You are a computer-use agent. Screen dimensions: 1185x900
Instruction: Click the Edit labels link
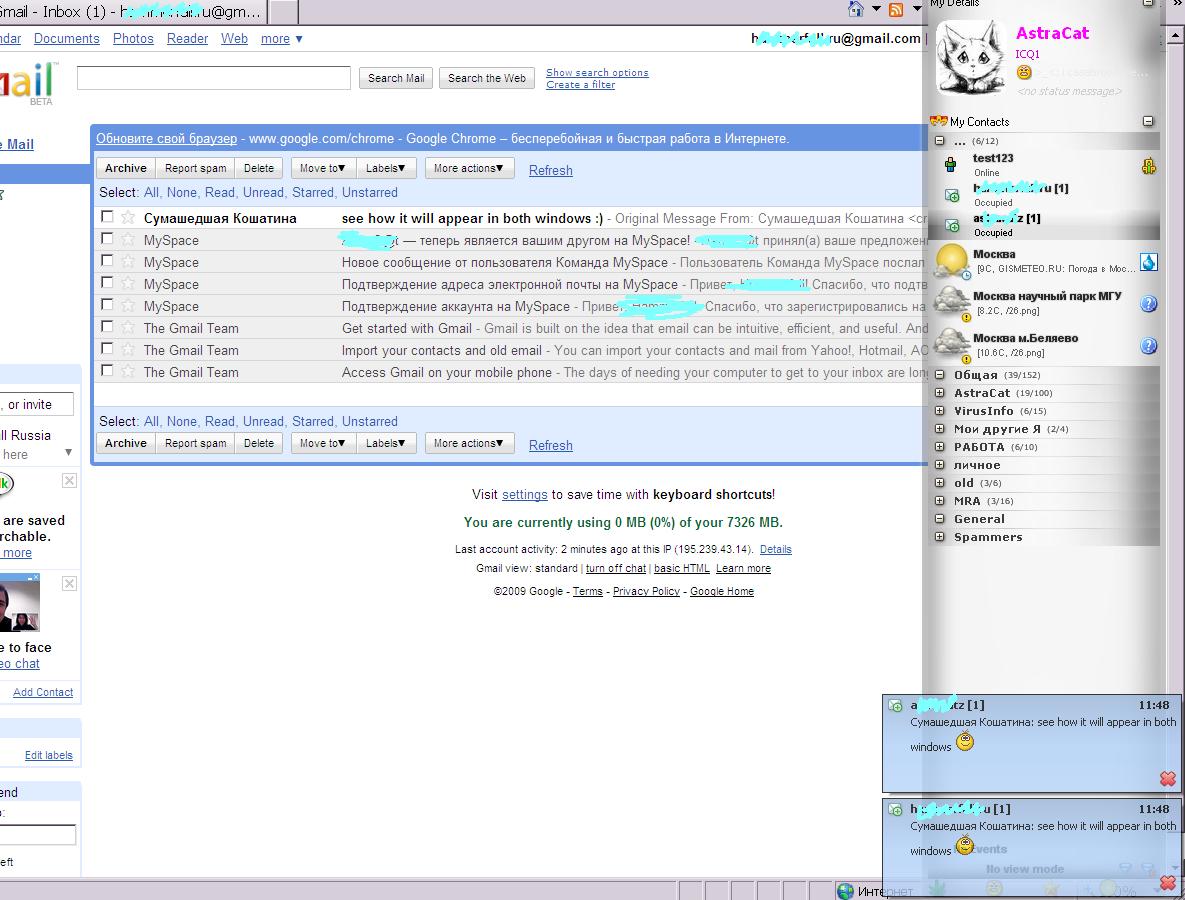point(48,755)
